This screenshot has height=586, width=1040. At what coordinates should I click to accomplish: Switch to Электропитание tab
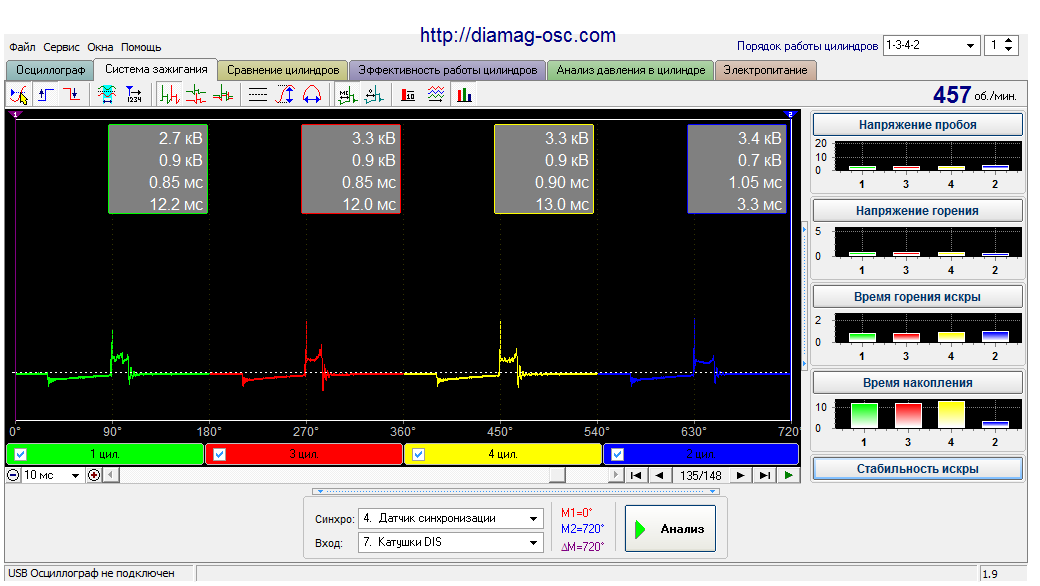coord(765,70)
